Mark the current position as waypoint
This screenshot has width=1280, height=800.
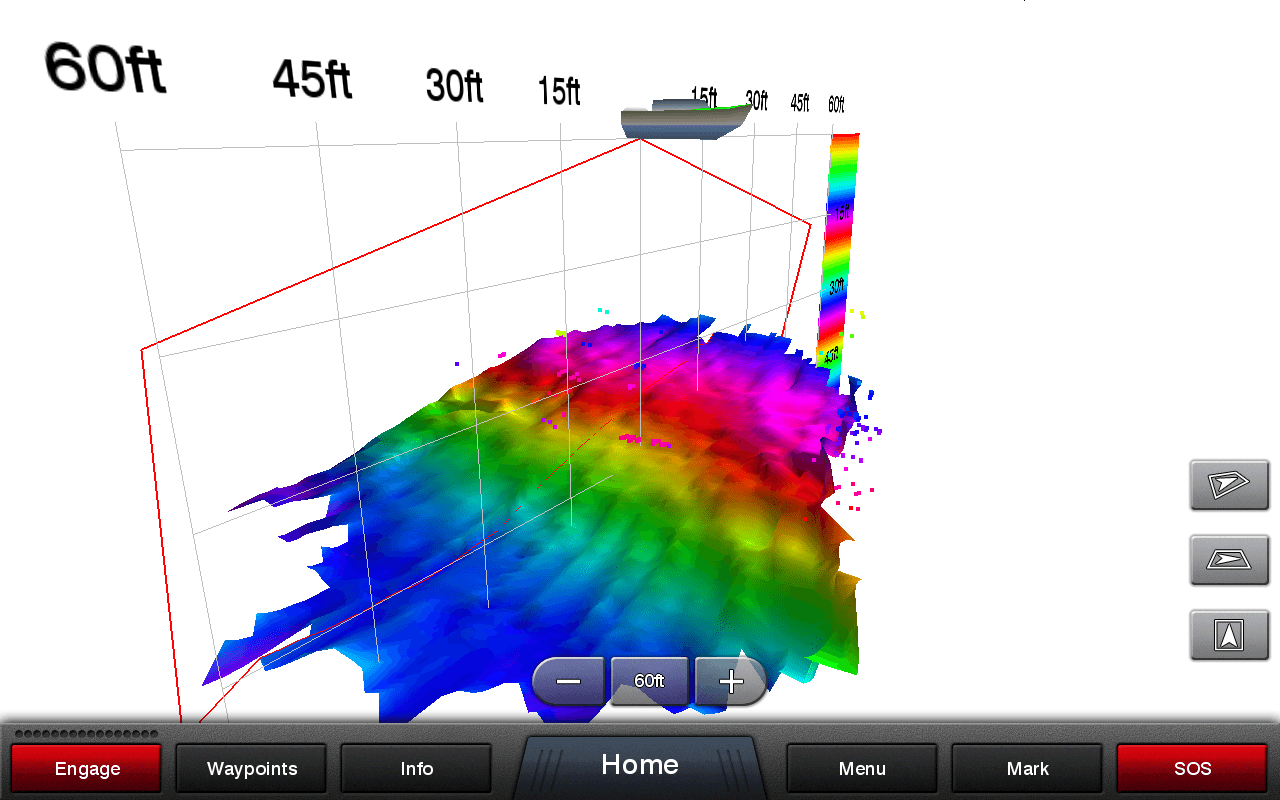tap(1027, 769)
